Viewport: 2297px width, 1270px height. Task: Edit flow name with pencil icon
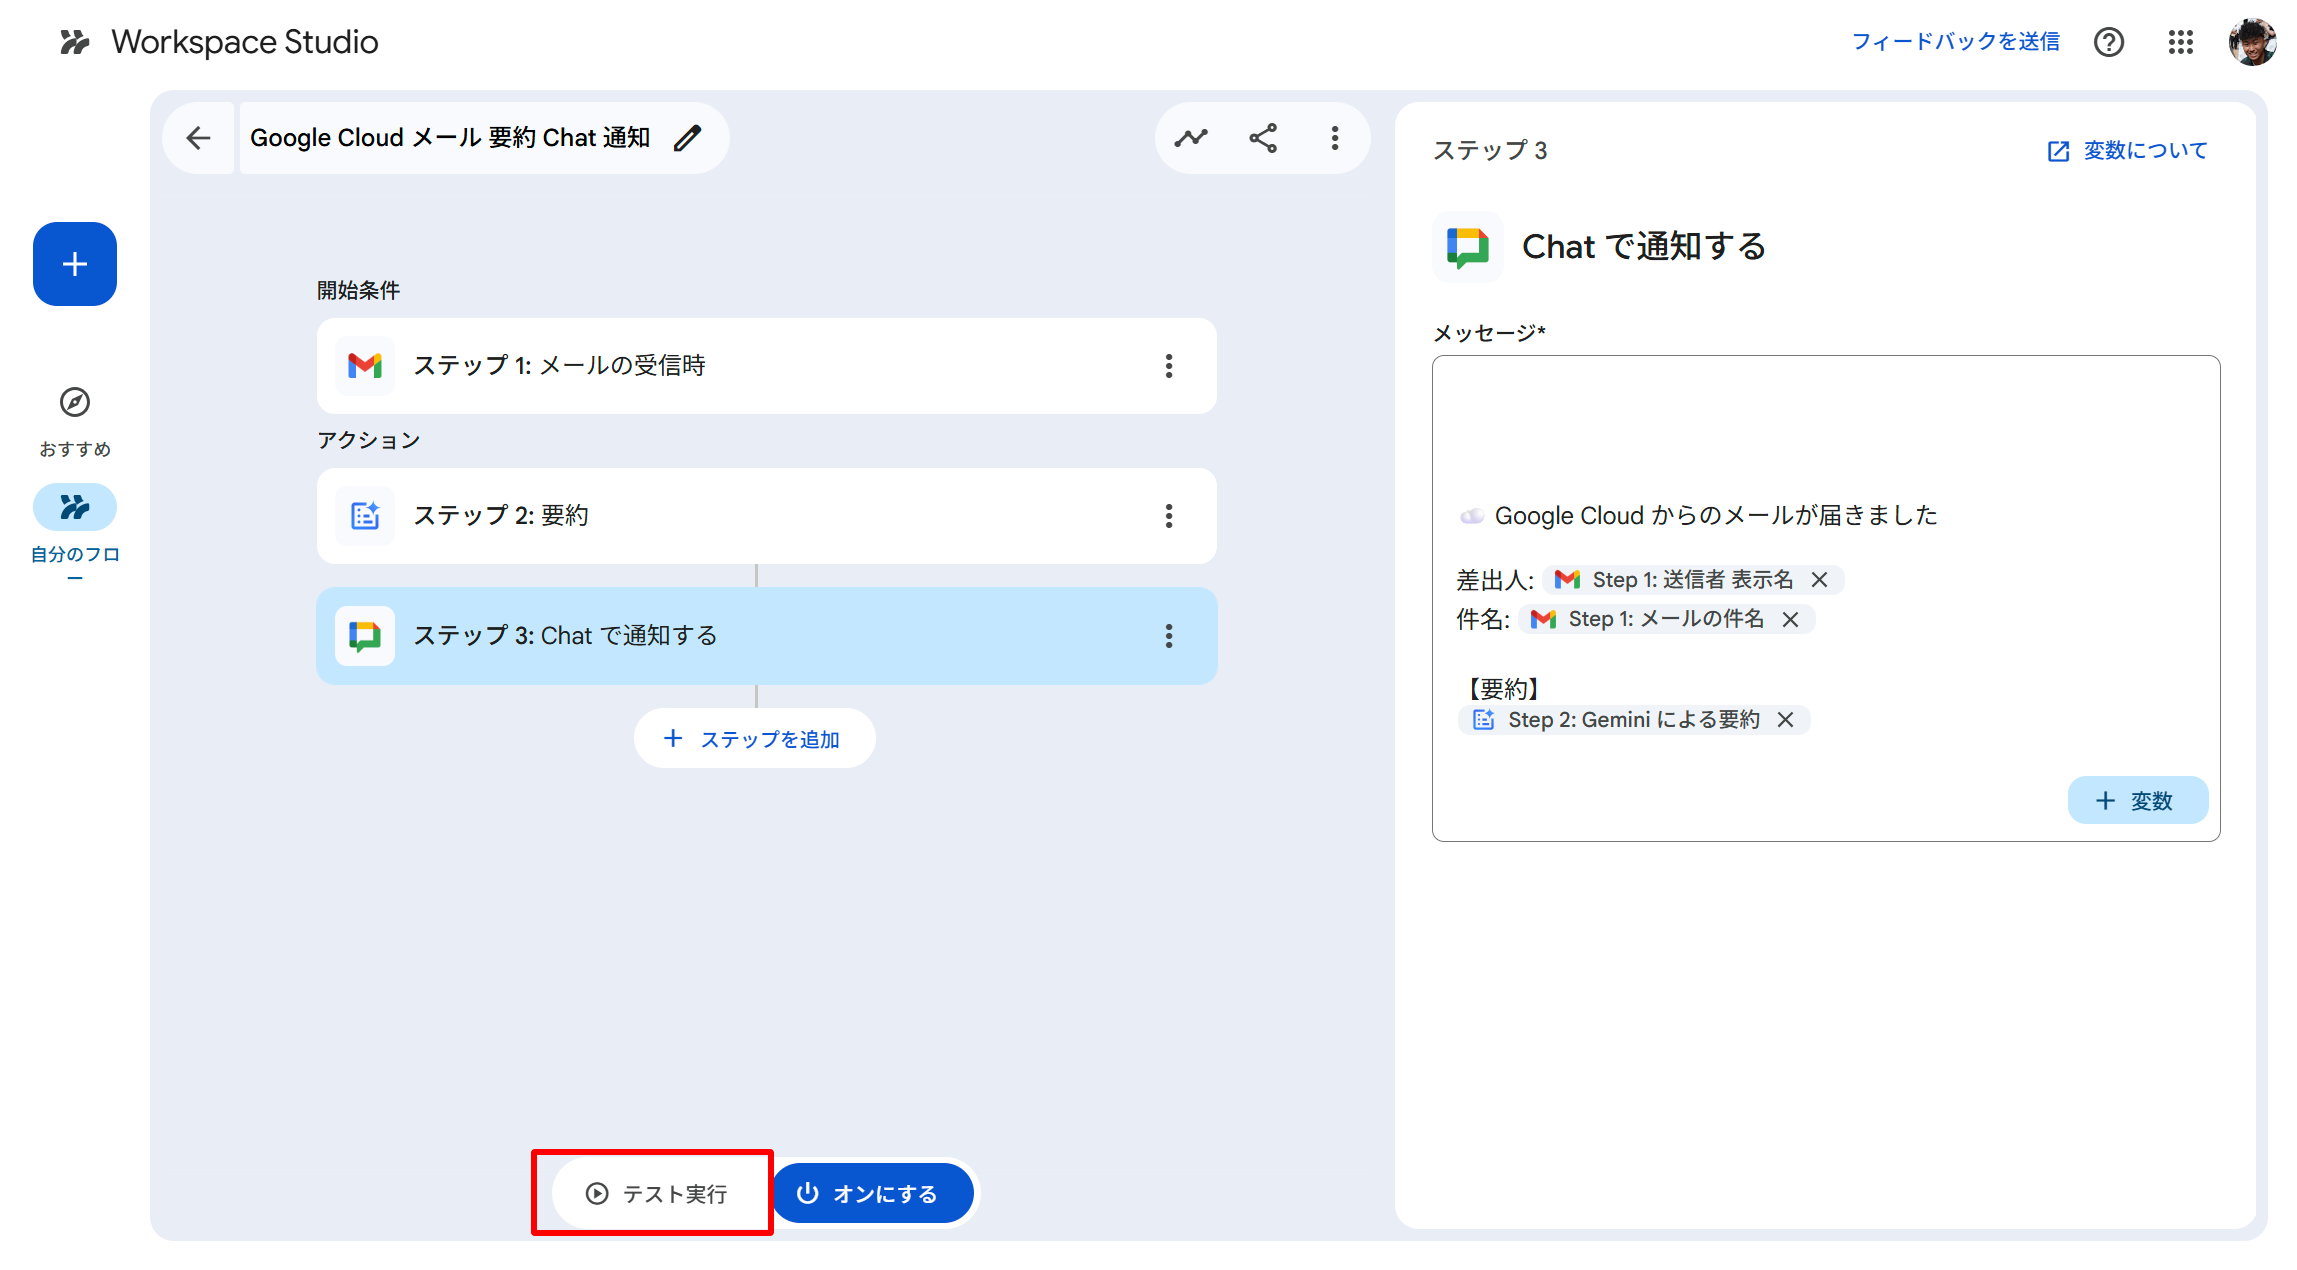[688, 138]
